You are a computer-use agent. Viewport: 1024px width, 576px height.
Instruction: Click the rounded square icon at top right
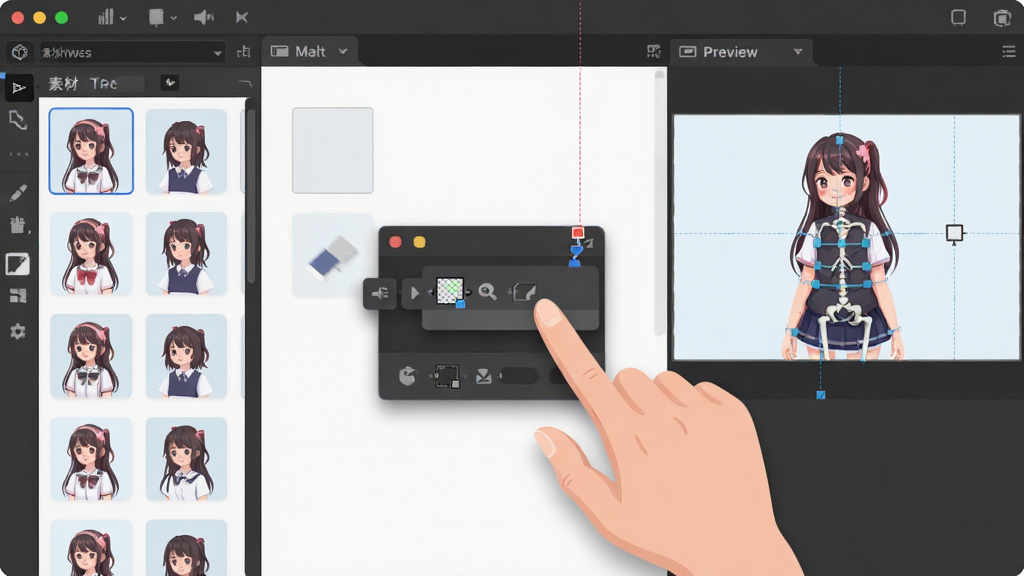pyautogui.click(x=958, y=17)
